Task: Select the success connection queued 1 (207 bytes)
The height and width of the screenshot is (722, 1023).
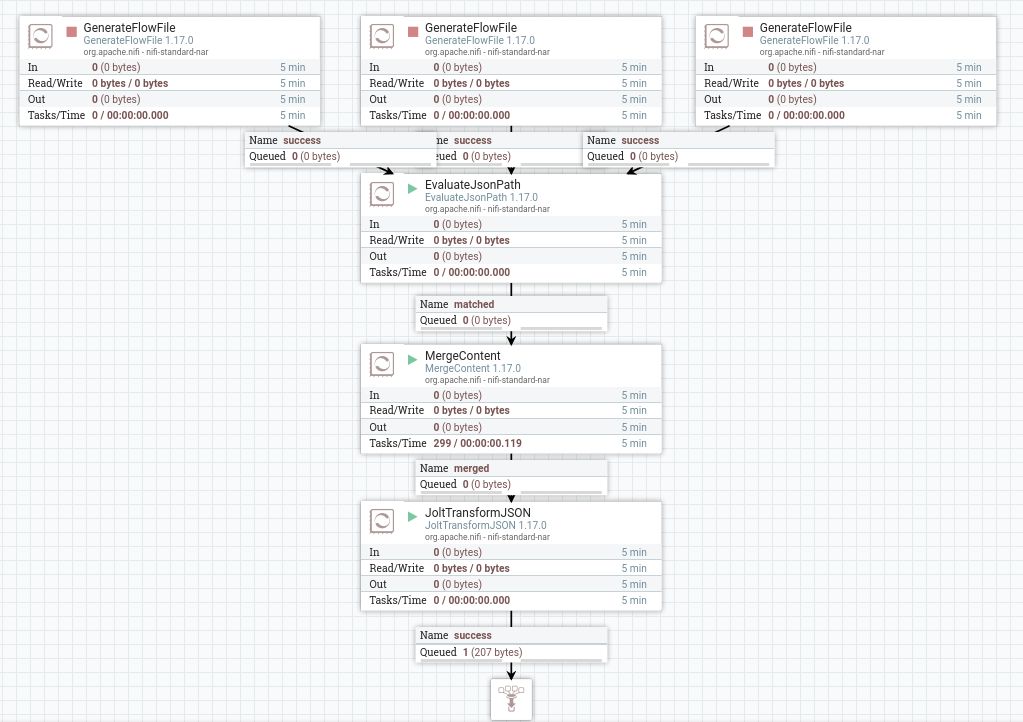Action: pos(512,644)
